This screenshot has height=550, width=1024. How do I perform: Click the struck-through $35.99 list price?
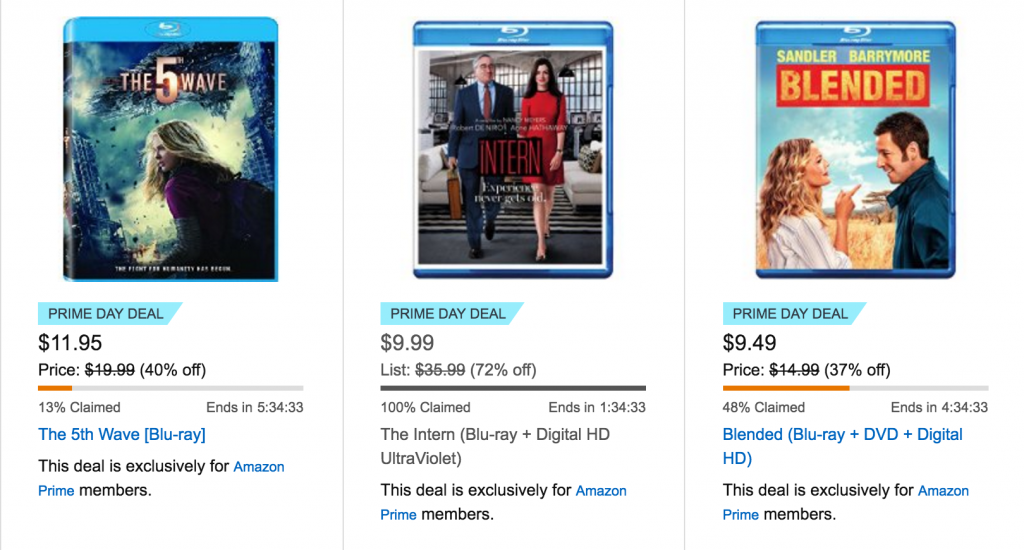440,370
